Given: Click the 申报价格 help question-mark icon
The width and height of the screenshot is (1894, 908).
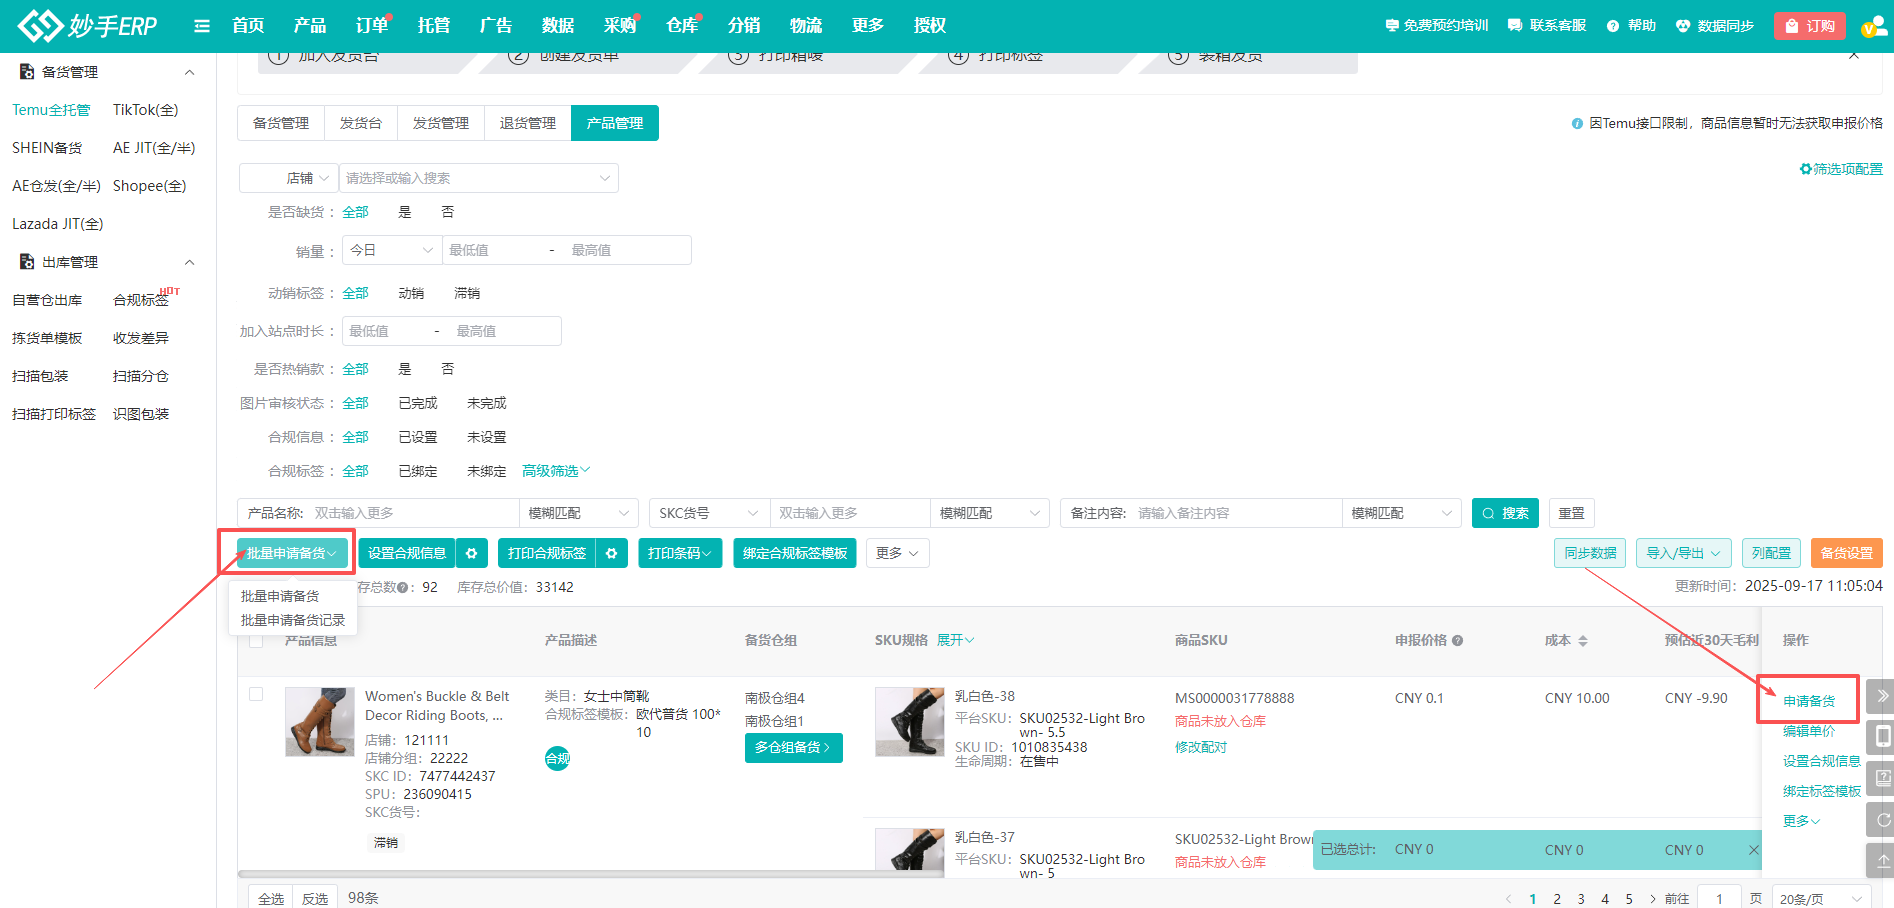Looking at the screenshot, I should point(1458,641).
